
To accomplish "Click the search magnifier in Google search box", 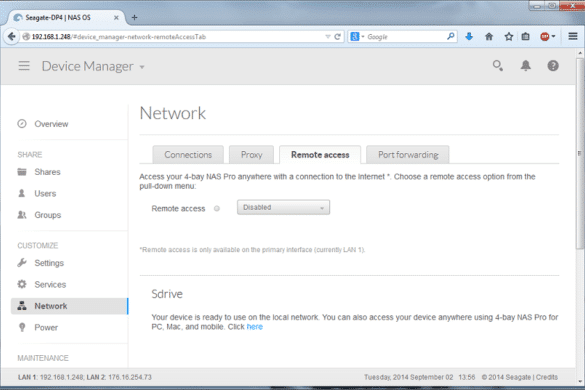I will point(450,36).
